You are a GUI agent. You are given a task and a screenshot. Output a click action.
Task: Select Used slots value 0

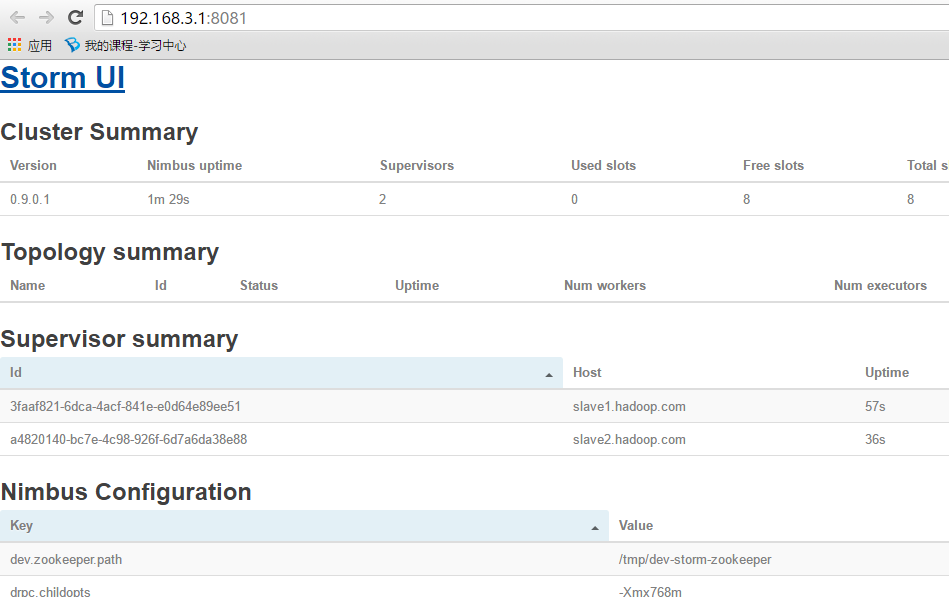[x=574, y=199]
